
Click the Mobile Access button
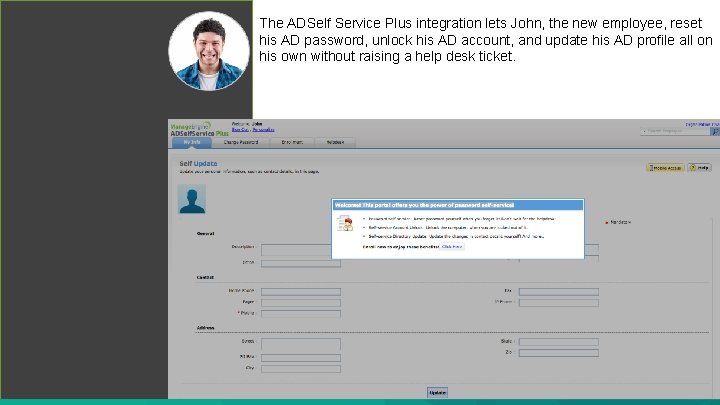(x=665, y=168)
